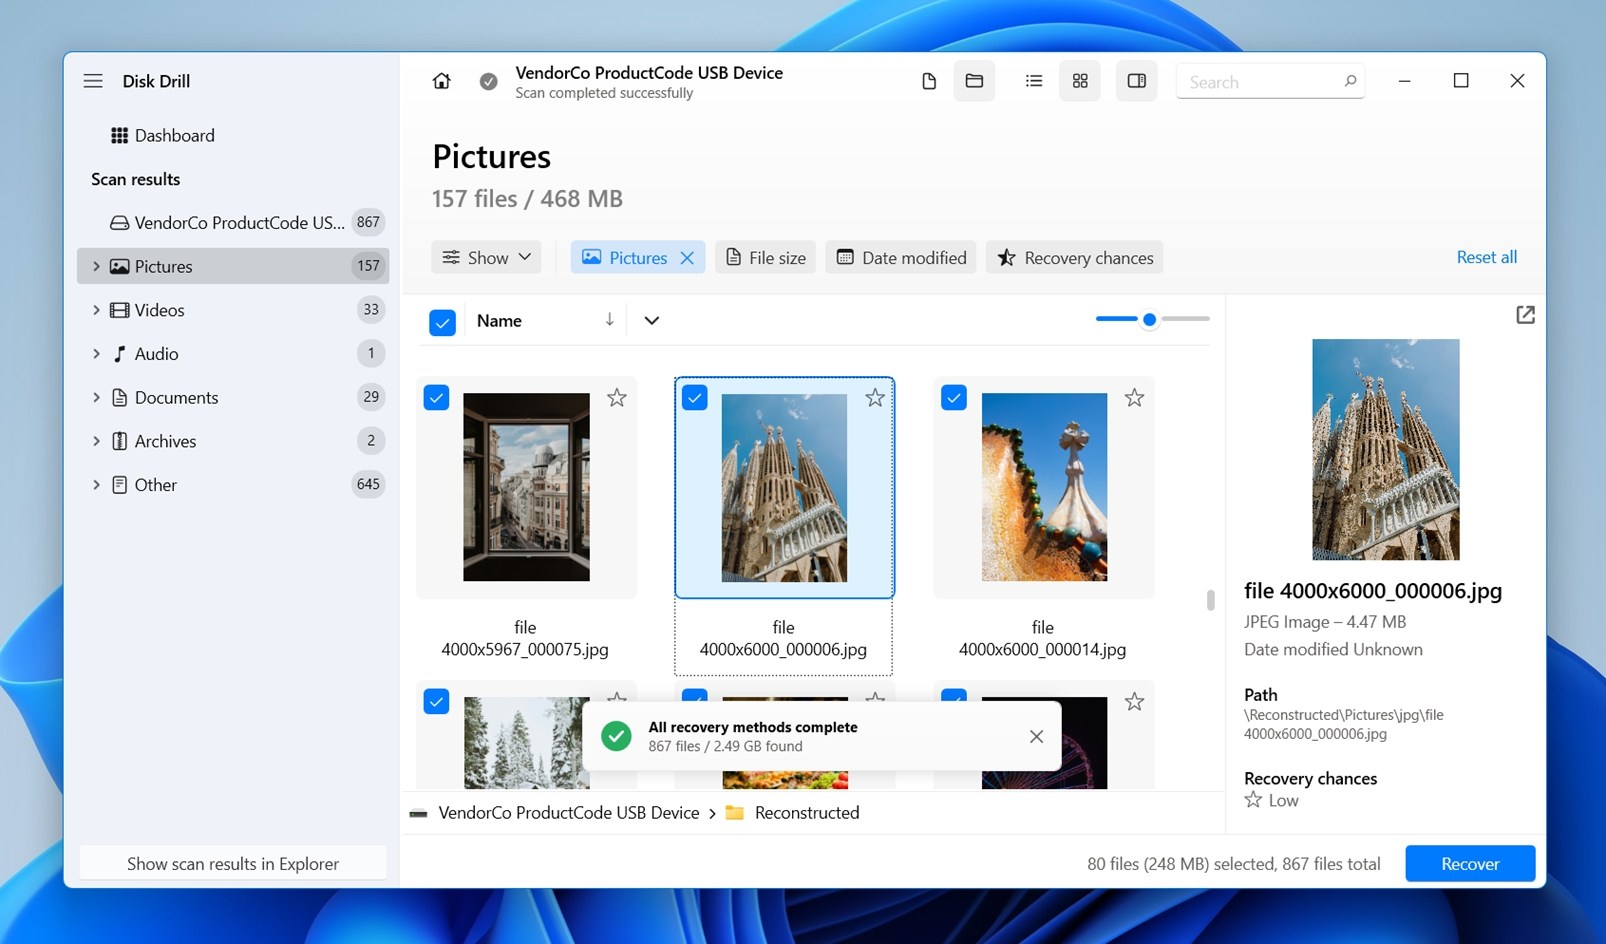Screen dimensions: 1606x944
Task: Star the file 4000x6000_000014.jpg
Action: 1134,398
